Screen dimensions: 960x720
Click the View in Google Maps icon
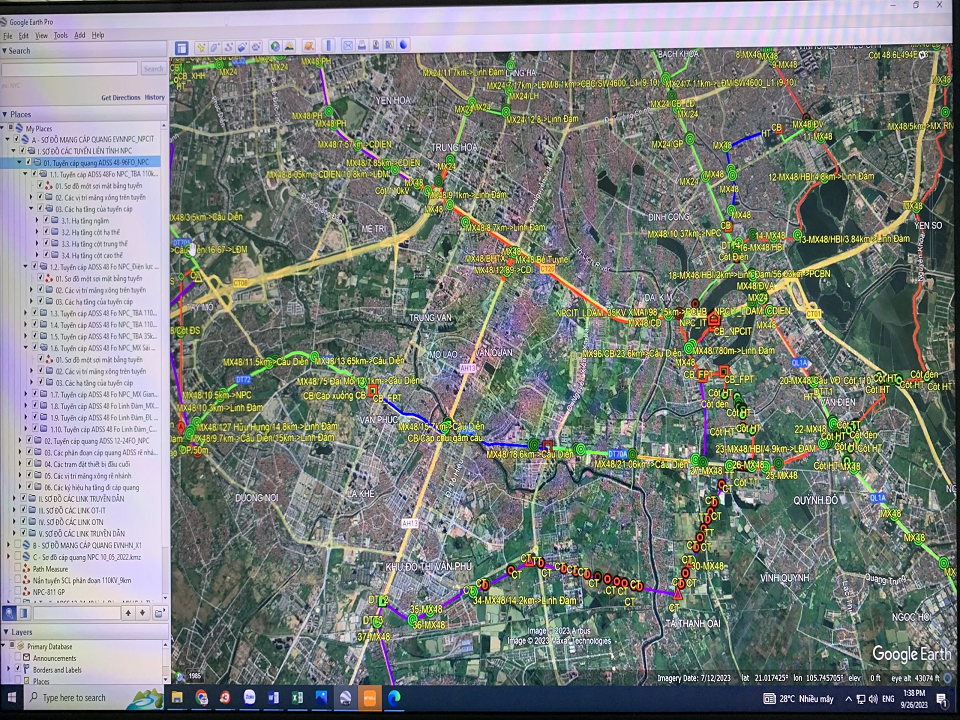pos(389,47)
